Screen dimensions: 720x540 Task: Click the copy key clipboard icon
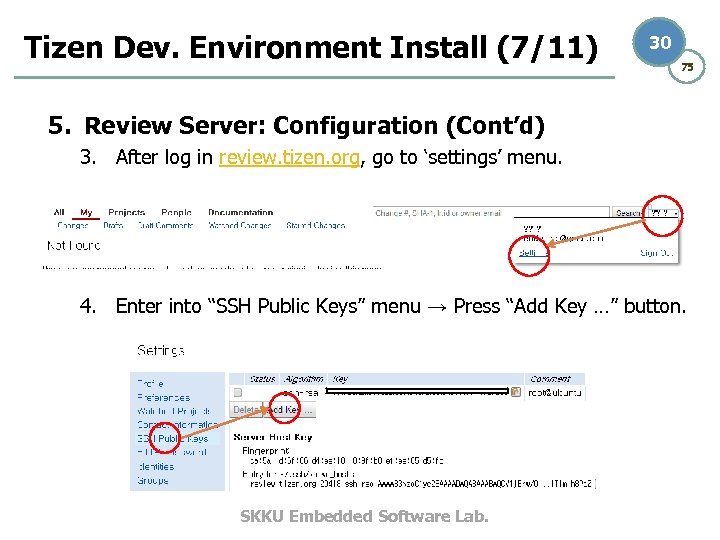click(516, 392)
